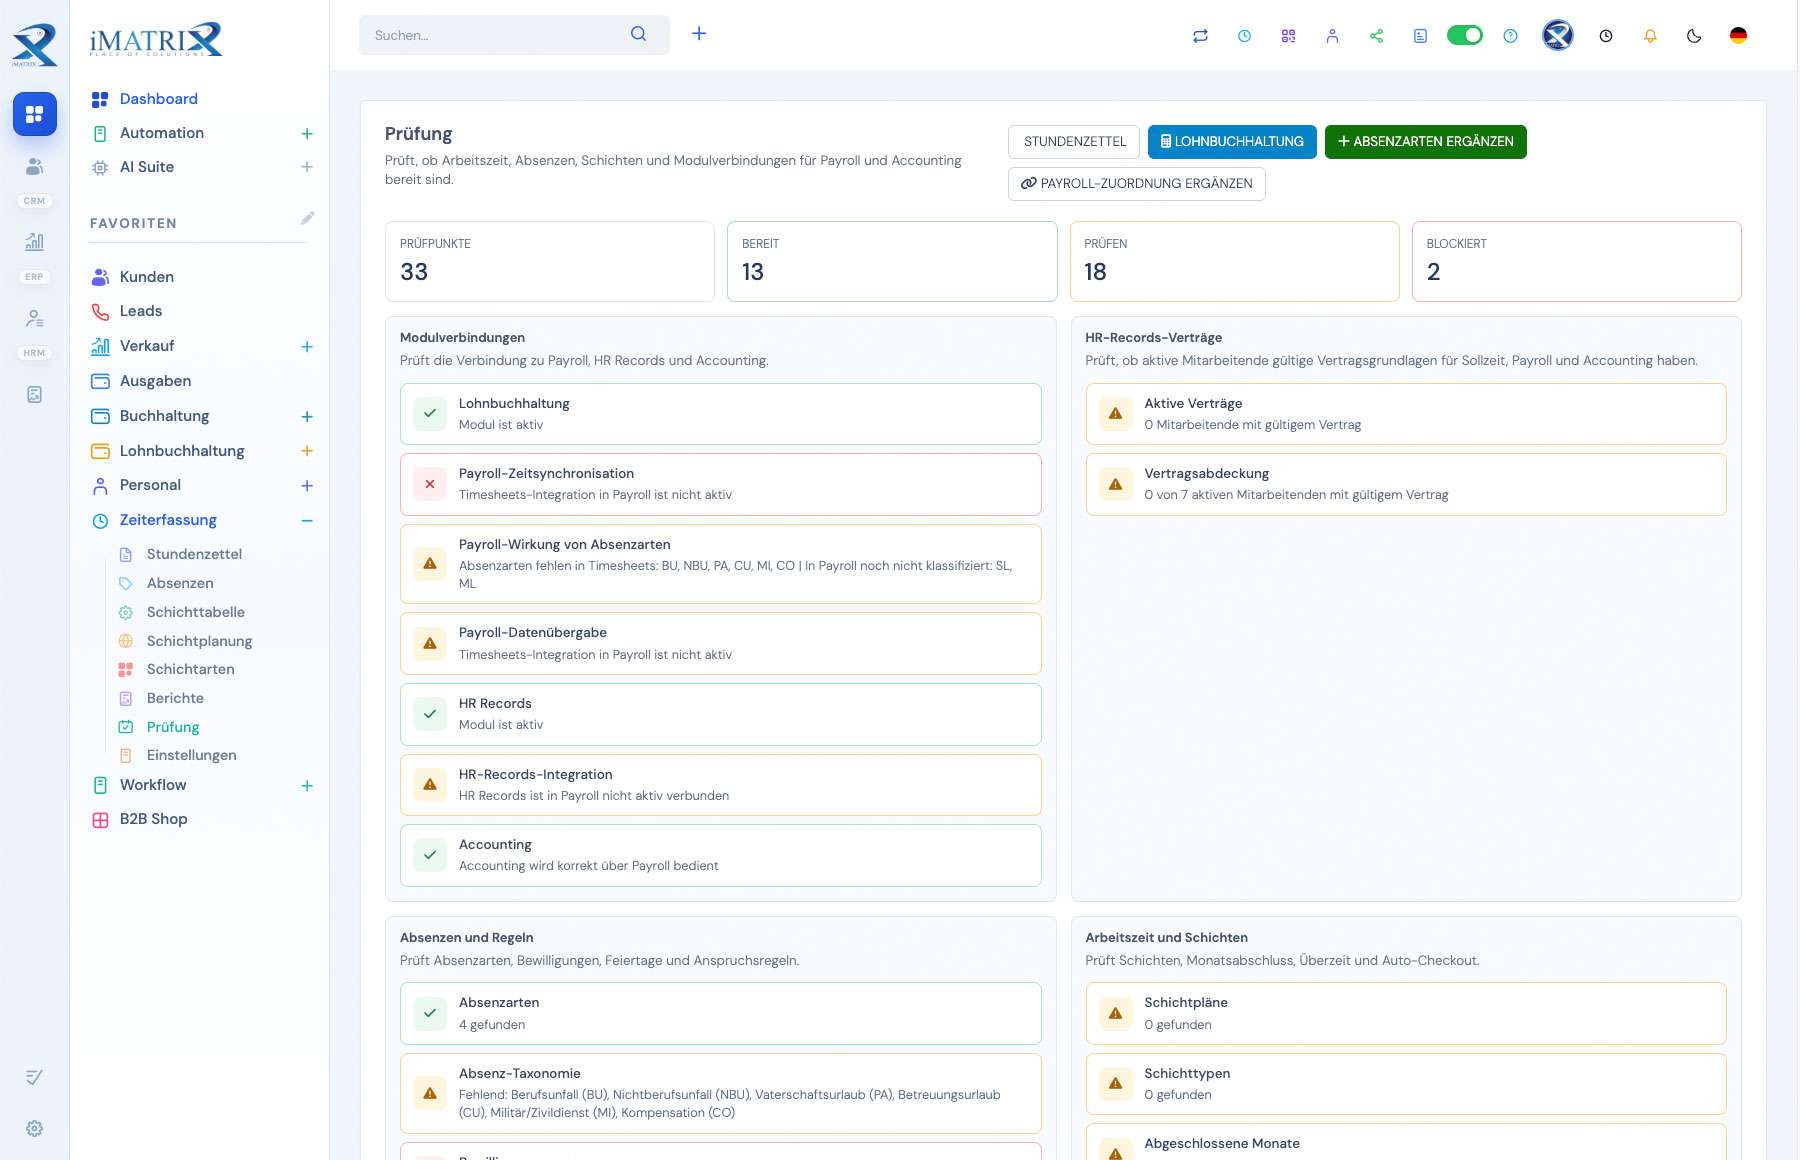This screenshot has height=1160, width=1800.
Task: Open Leads in favorites
Action: coord(141,311)
